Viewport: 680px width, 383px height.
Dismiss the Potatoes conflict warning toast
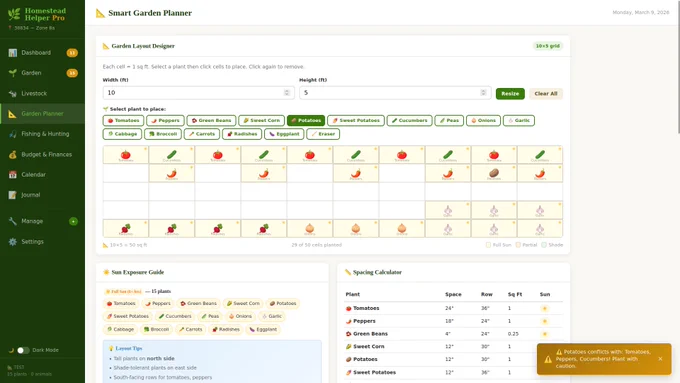[x=660, y=359]
